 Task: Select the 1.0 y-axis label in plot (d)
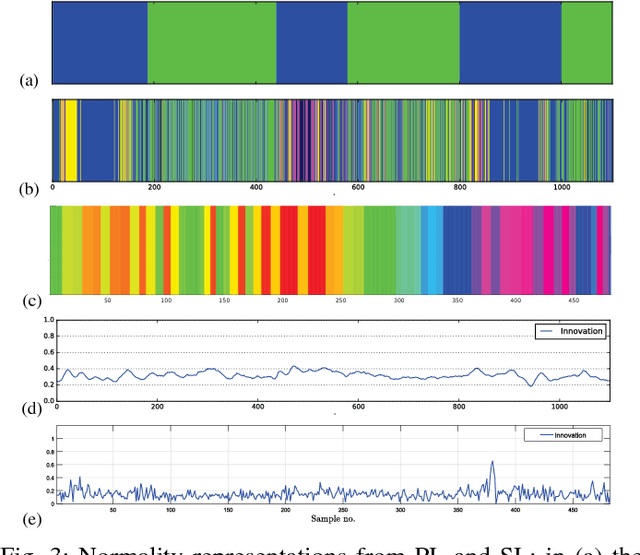tap(46, 320)
